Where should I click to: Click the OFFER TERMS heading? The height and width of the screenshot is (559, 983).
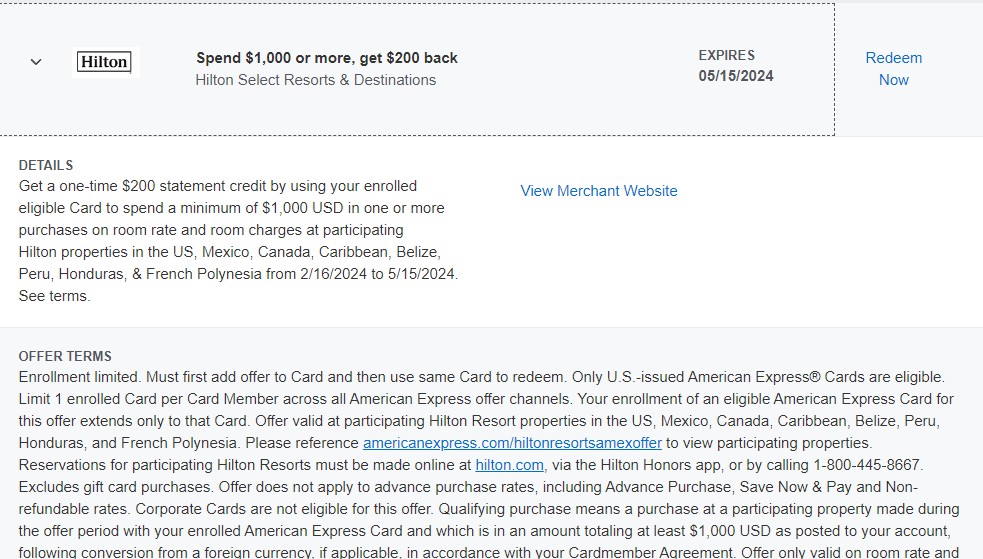65,356
